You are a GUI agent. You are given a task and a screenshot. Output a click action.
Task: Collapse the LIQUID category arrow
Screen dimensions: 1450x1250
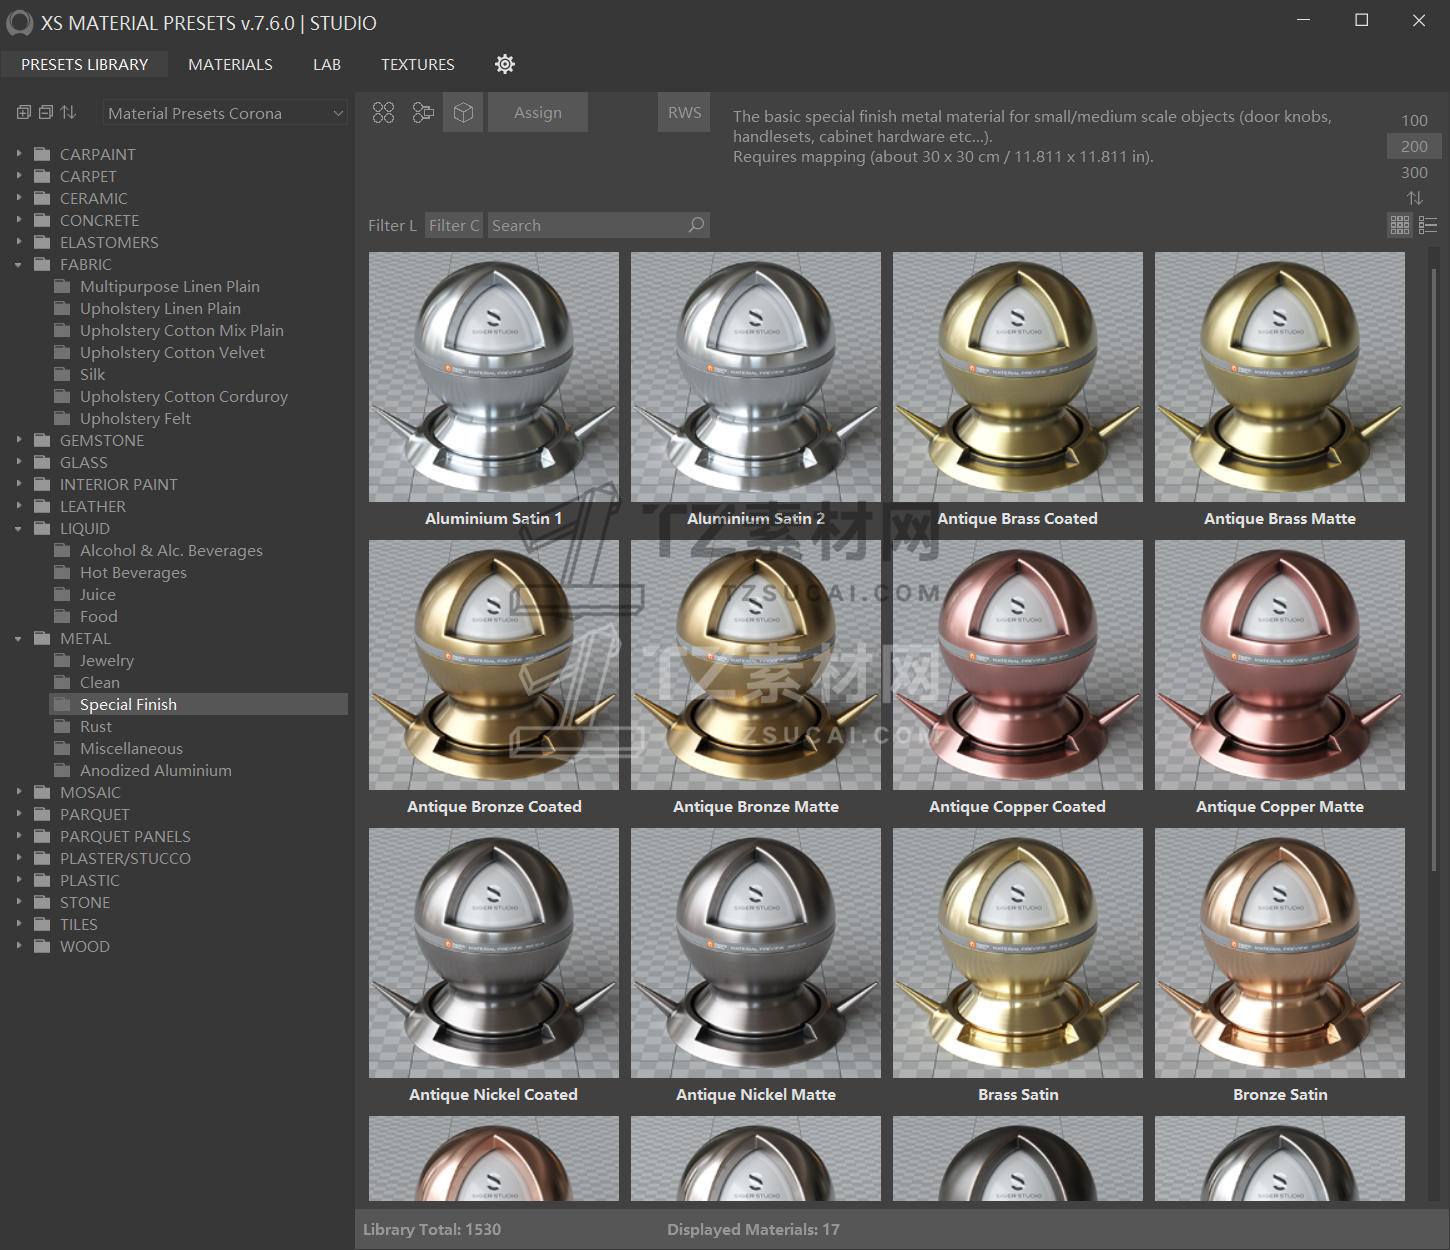pyautogui.click(x=18, y=528)
